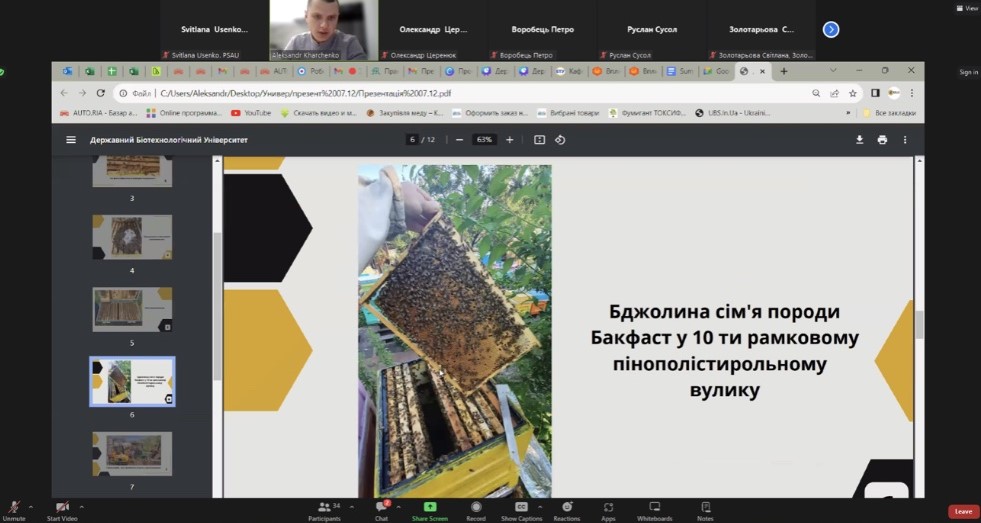This screenshot has height=523, width=981.
Task: Go forward in browser
Action: [82, 93]
